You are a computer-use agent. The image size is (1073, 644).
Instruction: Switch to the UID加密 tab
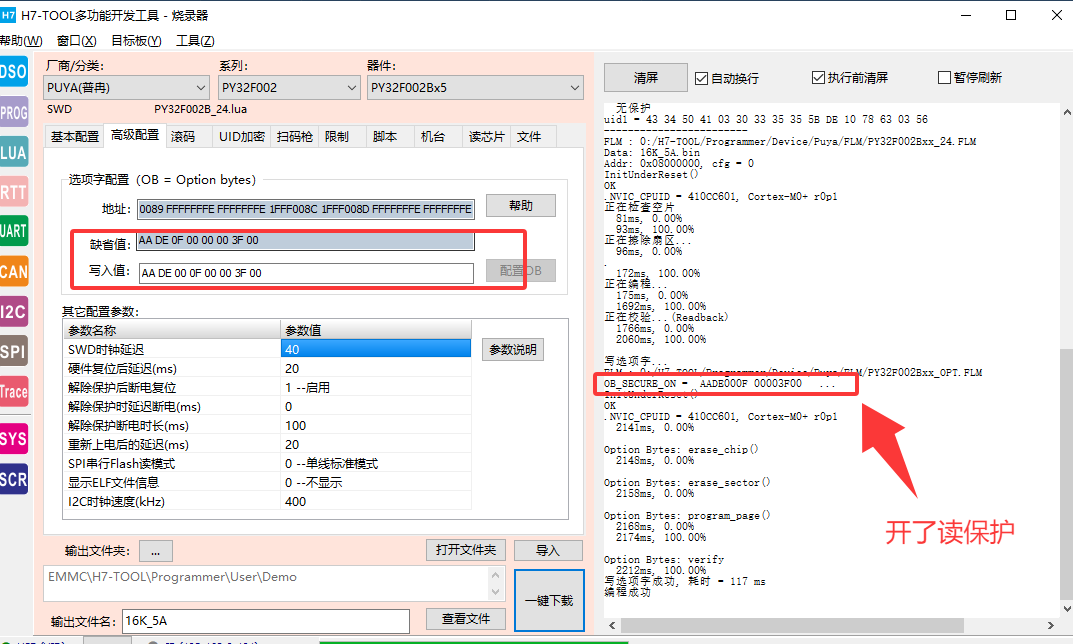click(242, 137)
